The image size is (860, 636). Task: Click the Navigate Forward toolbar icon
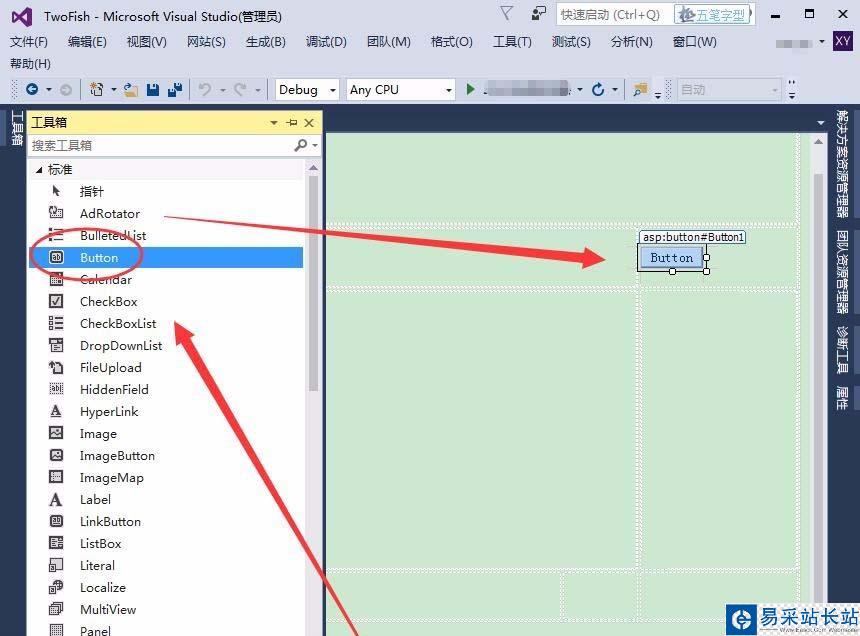(x=66, y=89)
